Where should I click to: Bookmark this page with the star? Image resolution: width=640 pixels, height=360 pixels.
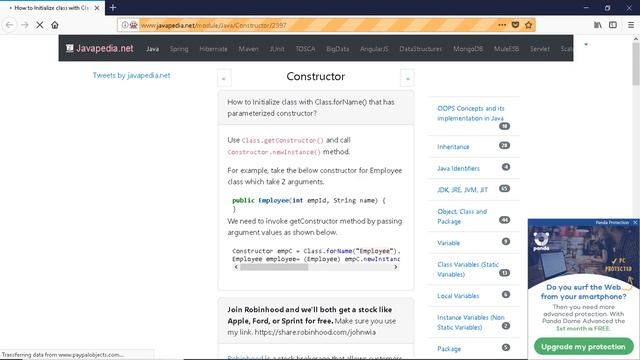pos(529,25)
